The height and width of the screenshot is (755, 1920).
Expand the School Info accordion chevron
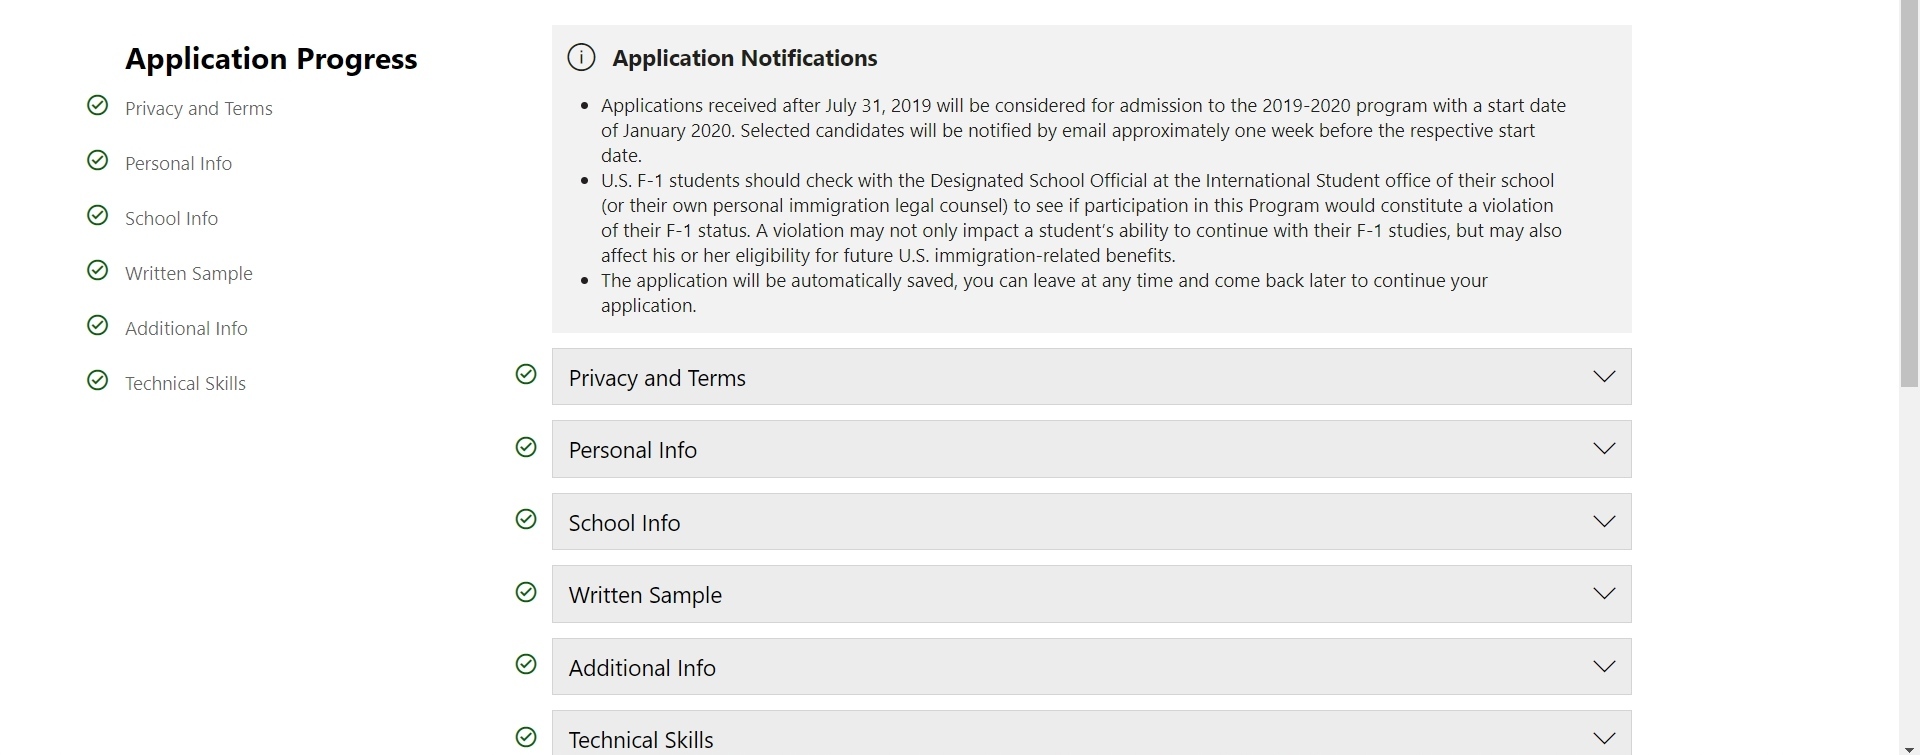pos(1604,522)
